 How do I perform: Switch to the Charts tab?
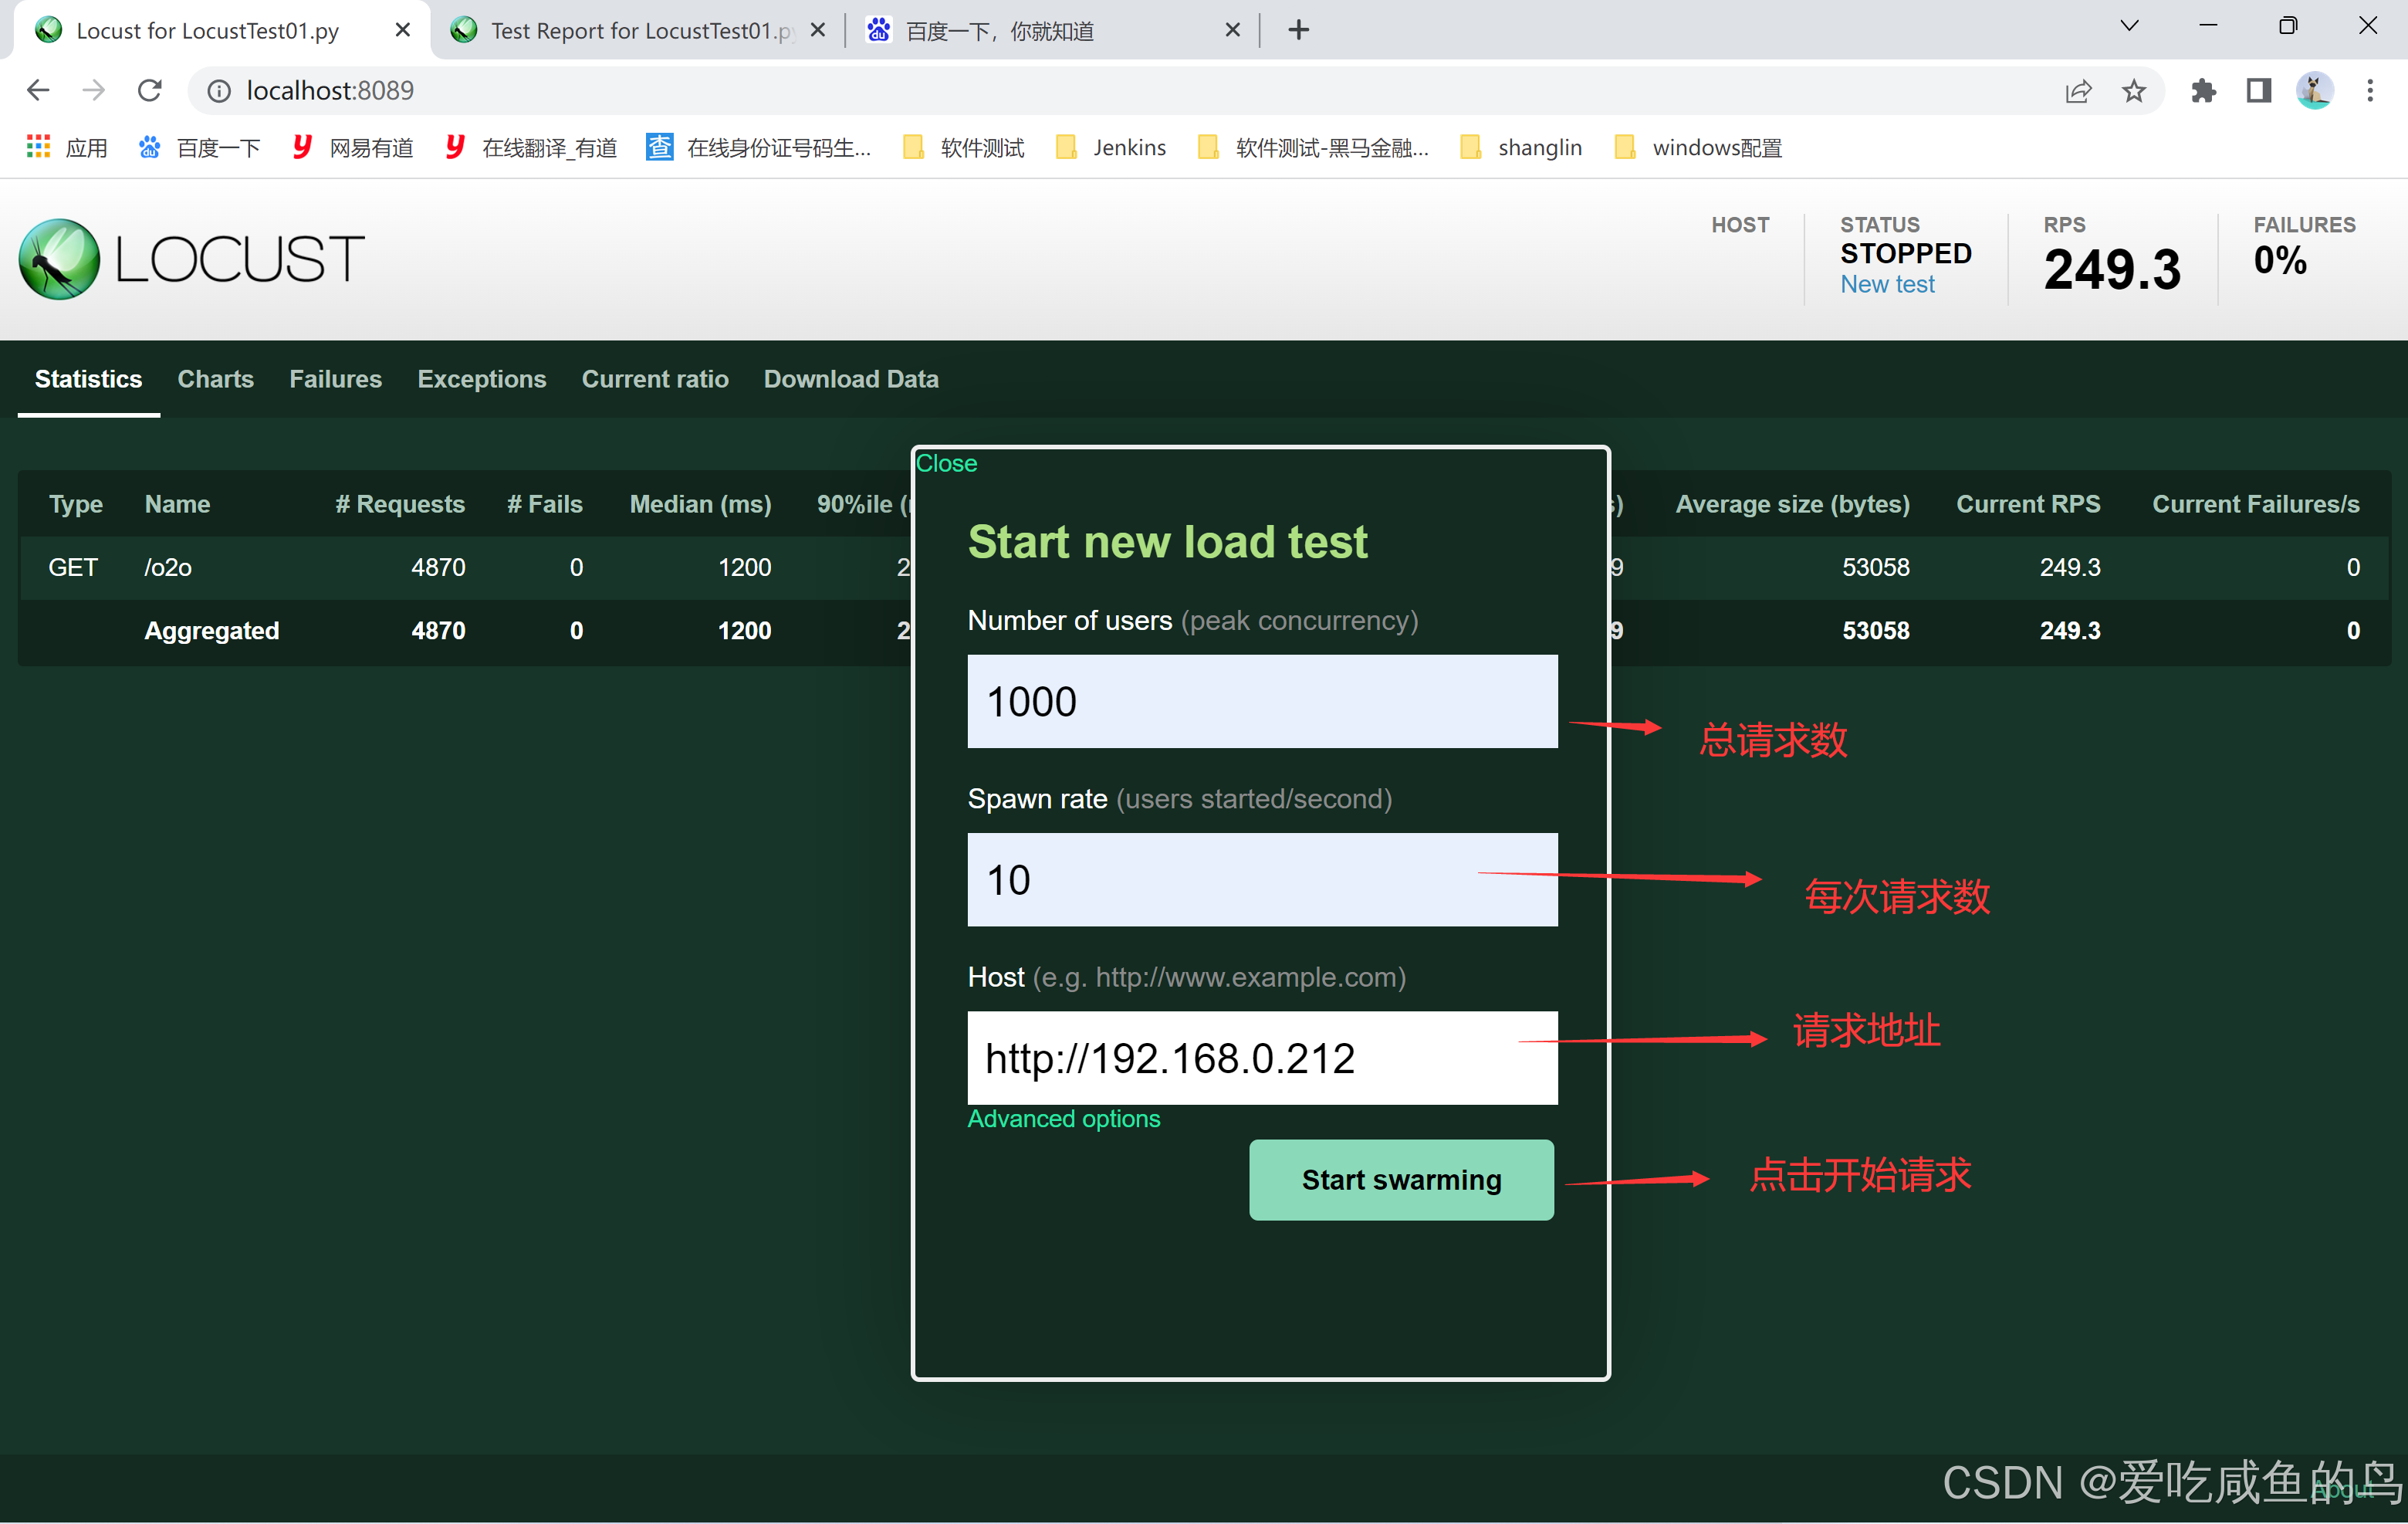pyautogui.click(x=215, y=379)
